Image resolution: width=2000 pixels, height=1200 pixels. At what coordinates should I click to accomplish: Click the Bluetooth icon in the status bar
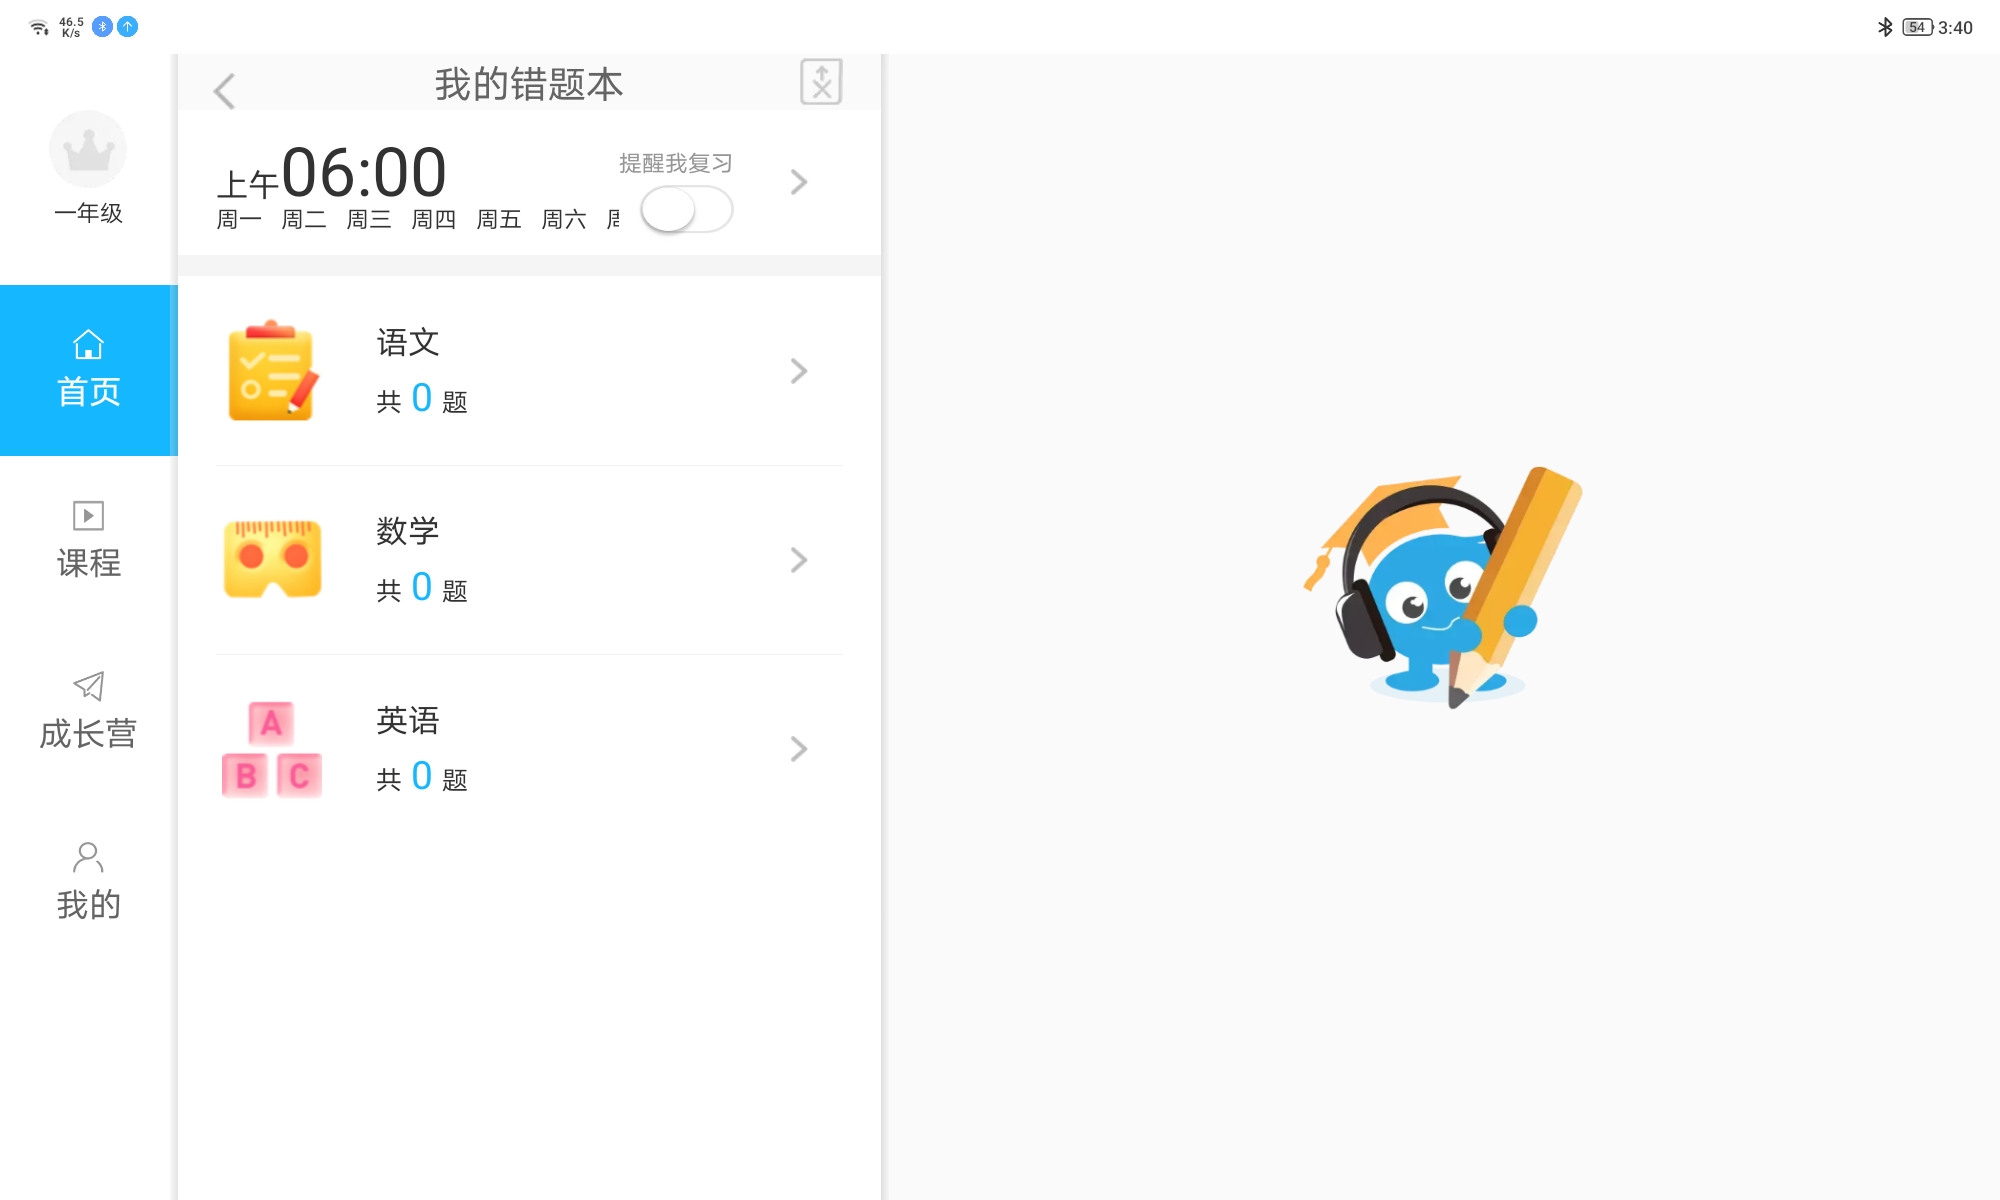point(1886,27)
